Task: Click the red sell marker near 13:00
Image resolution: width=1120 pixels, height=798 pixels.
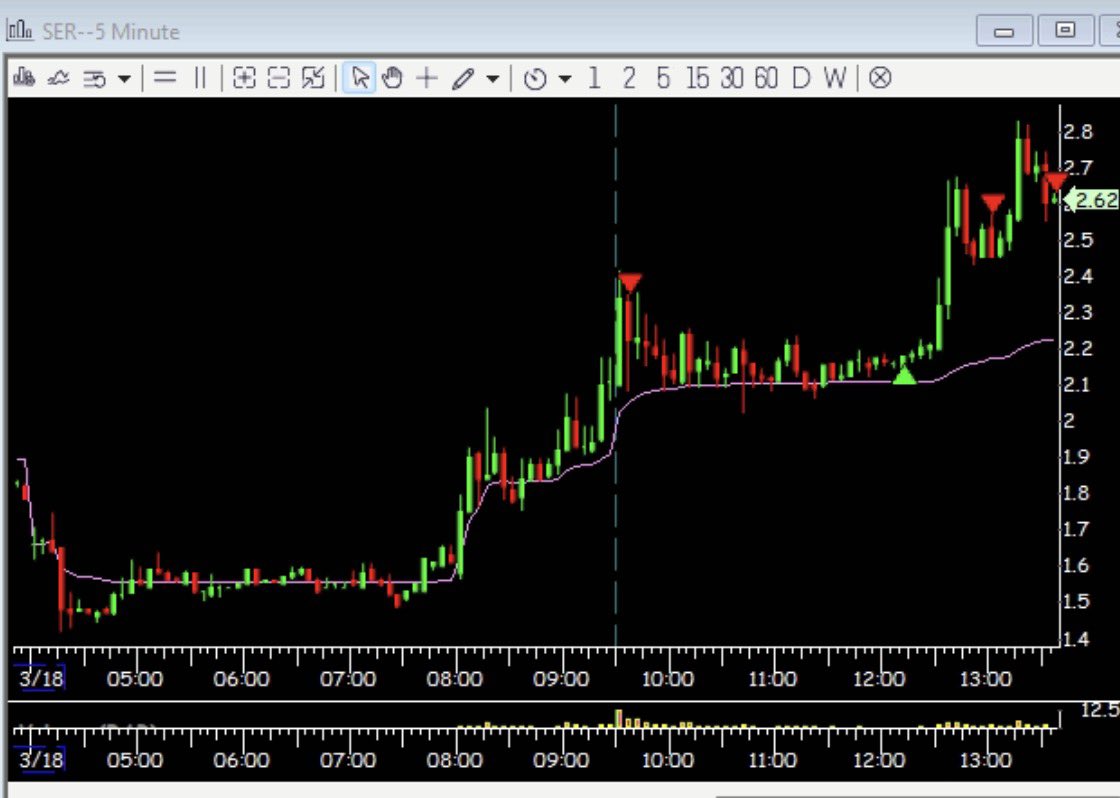Action: coord(993,204)
